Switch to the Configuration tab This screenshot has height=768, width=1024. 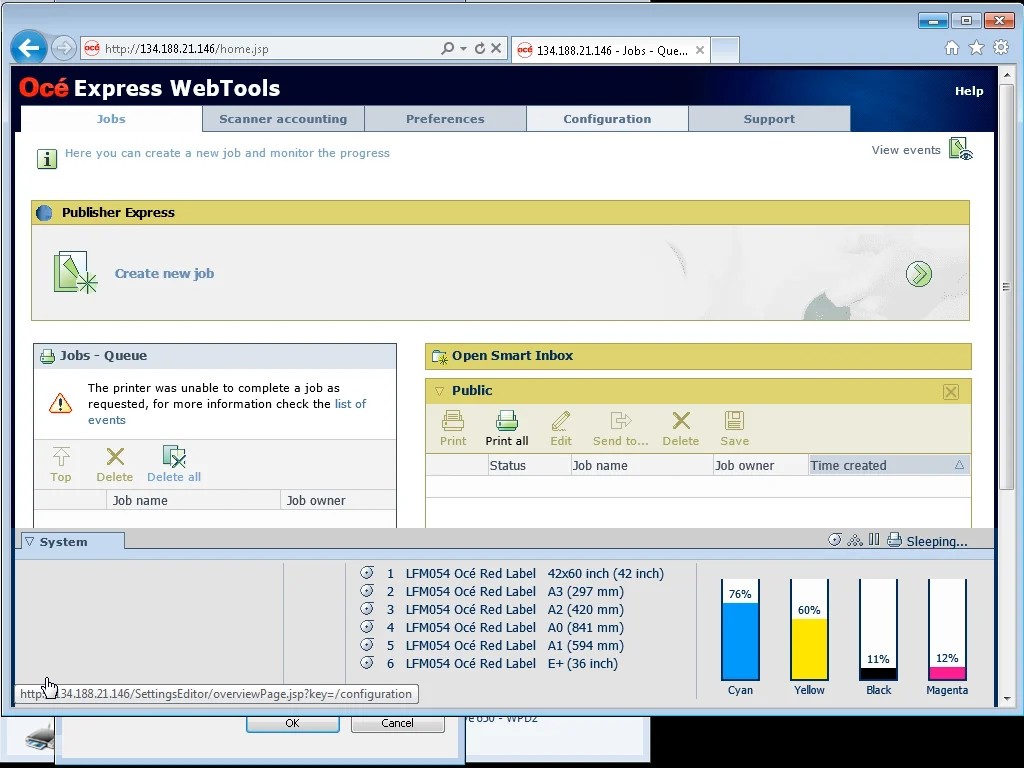click(x=607, y=119)
